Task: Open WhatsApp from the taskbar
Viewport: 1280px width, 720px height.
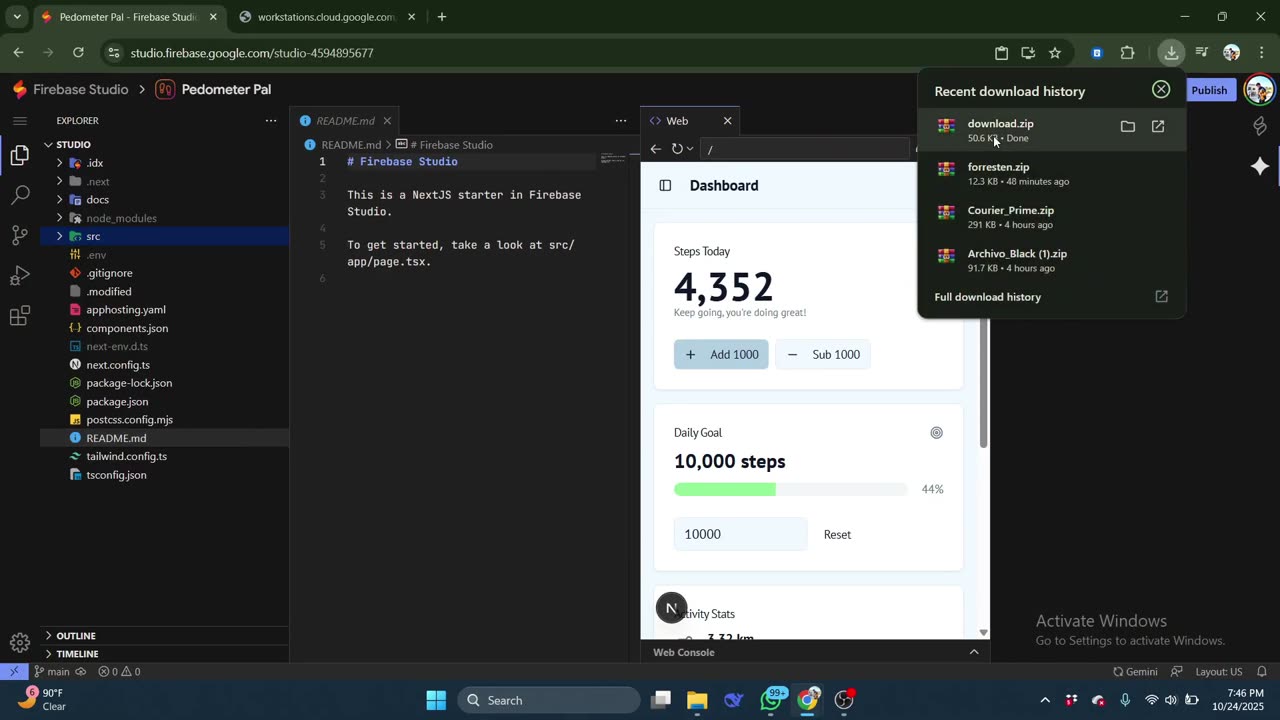Action: [770, 700]
